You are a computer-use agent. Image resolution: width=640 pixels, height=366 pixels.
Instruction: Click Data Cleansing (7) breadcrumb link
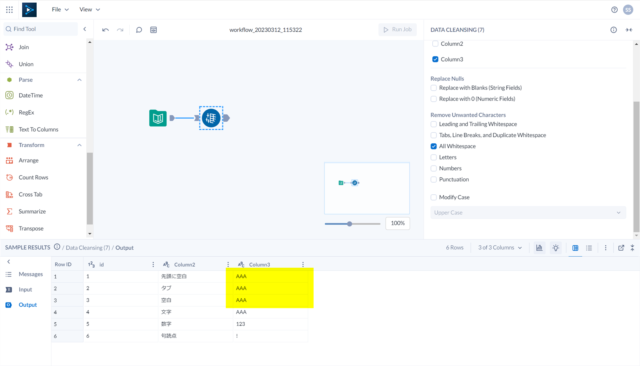88,248
